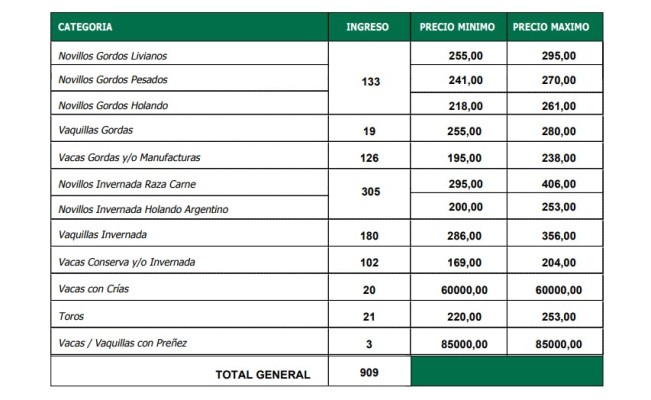Image resolution: width=651 pixels, height=400 pixels.
Task: Select Vacas / Vaquillas con Preñez label
Action: click(123, 343)
